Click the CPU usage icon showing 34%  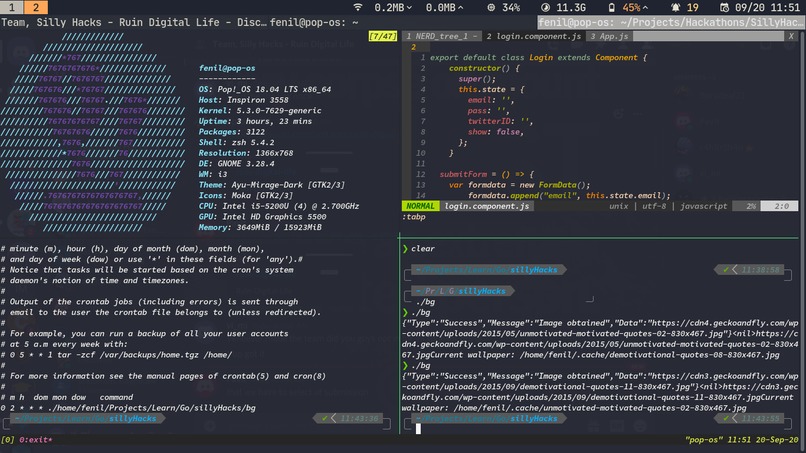491,7
